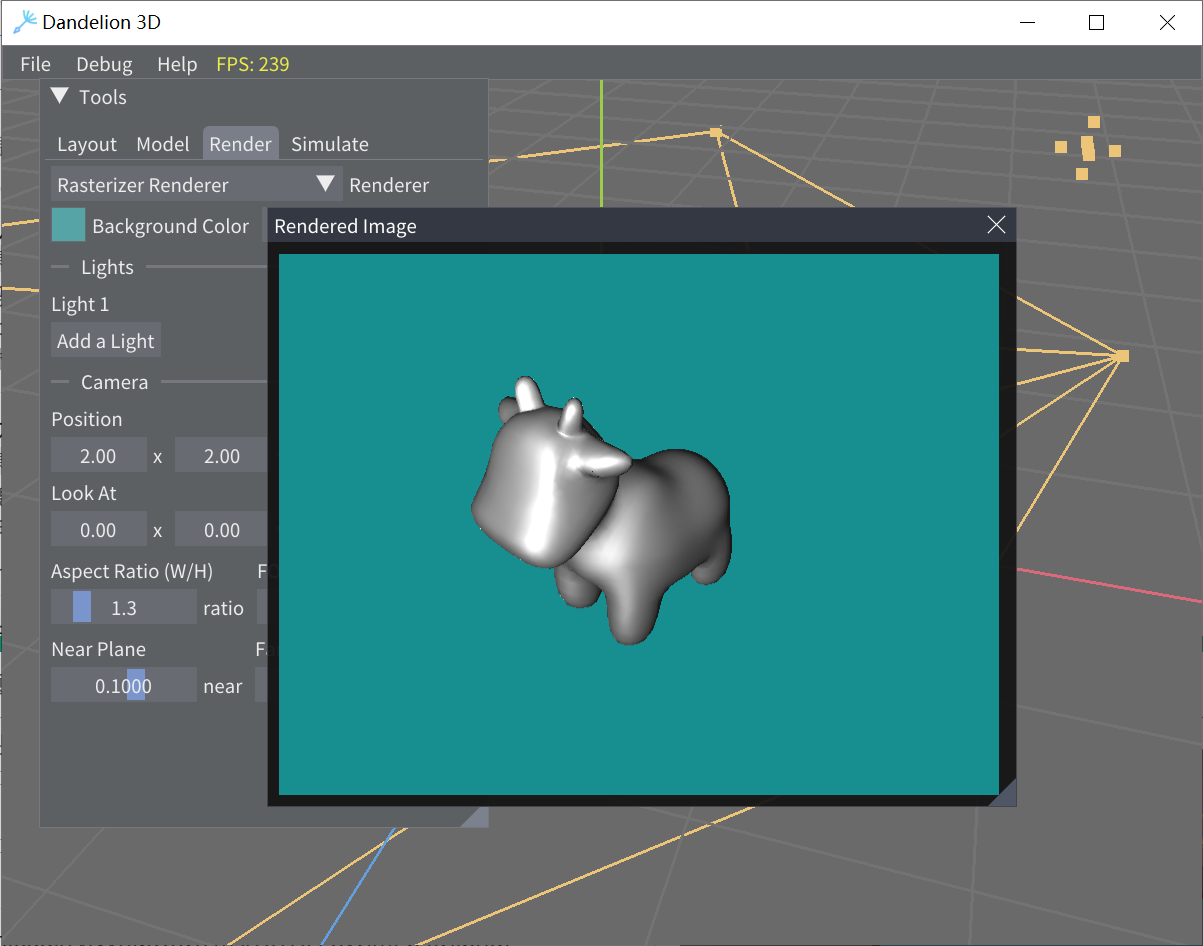Close the Rendered Image window
This screenshot has width=1203, height=946.
point(996,225)
